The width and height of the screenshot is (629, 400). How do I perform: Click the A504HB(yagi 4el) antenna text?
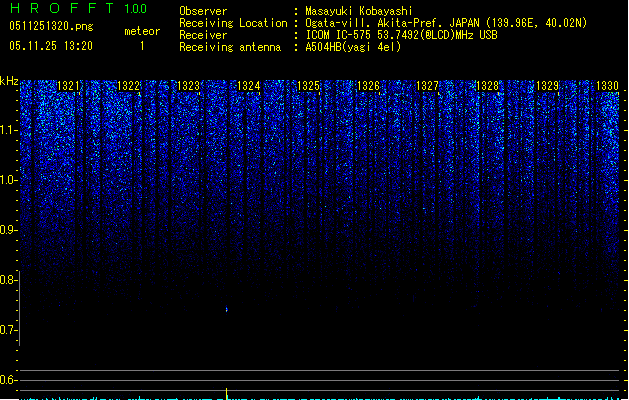coord(353,47)
